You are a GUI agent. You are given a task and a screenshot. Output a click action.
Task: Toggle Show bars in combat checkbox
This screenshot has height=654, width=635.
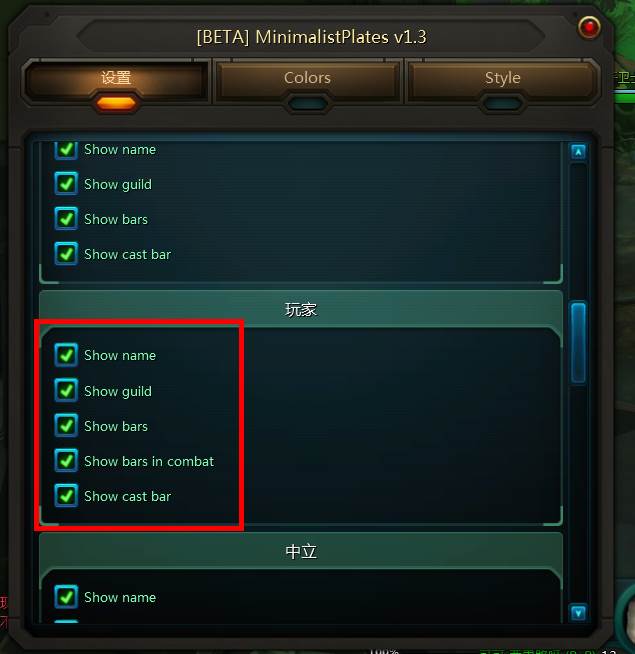coord(66,461)
